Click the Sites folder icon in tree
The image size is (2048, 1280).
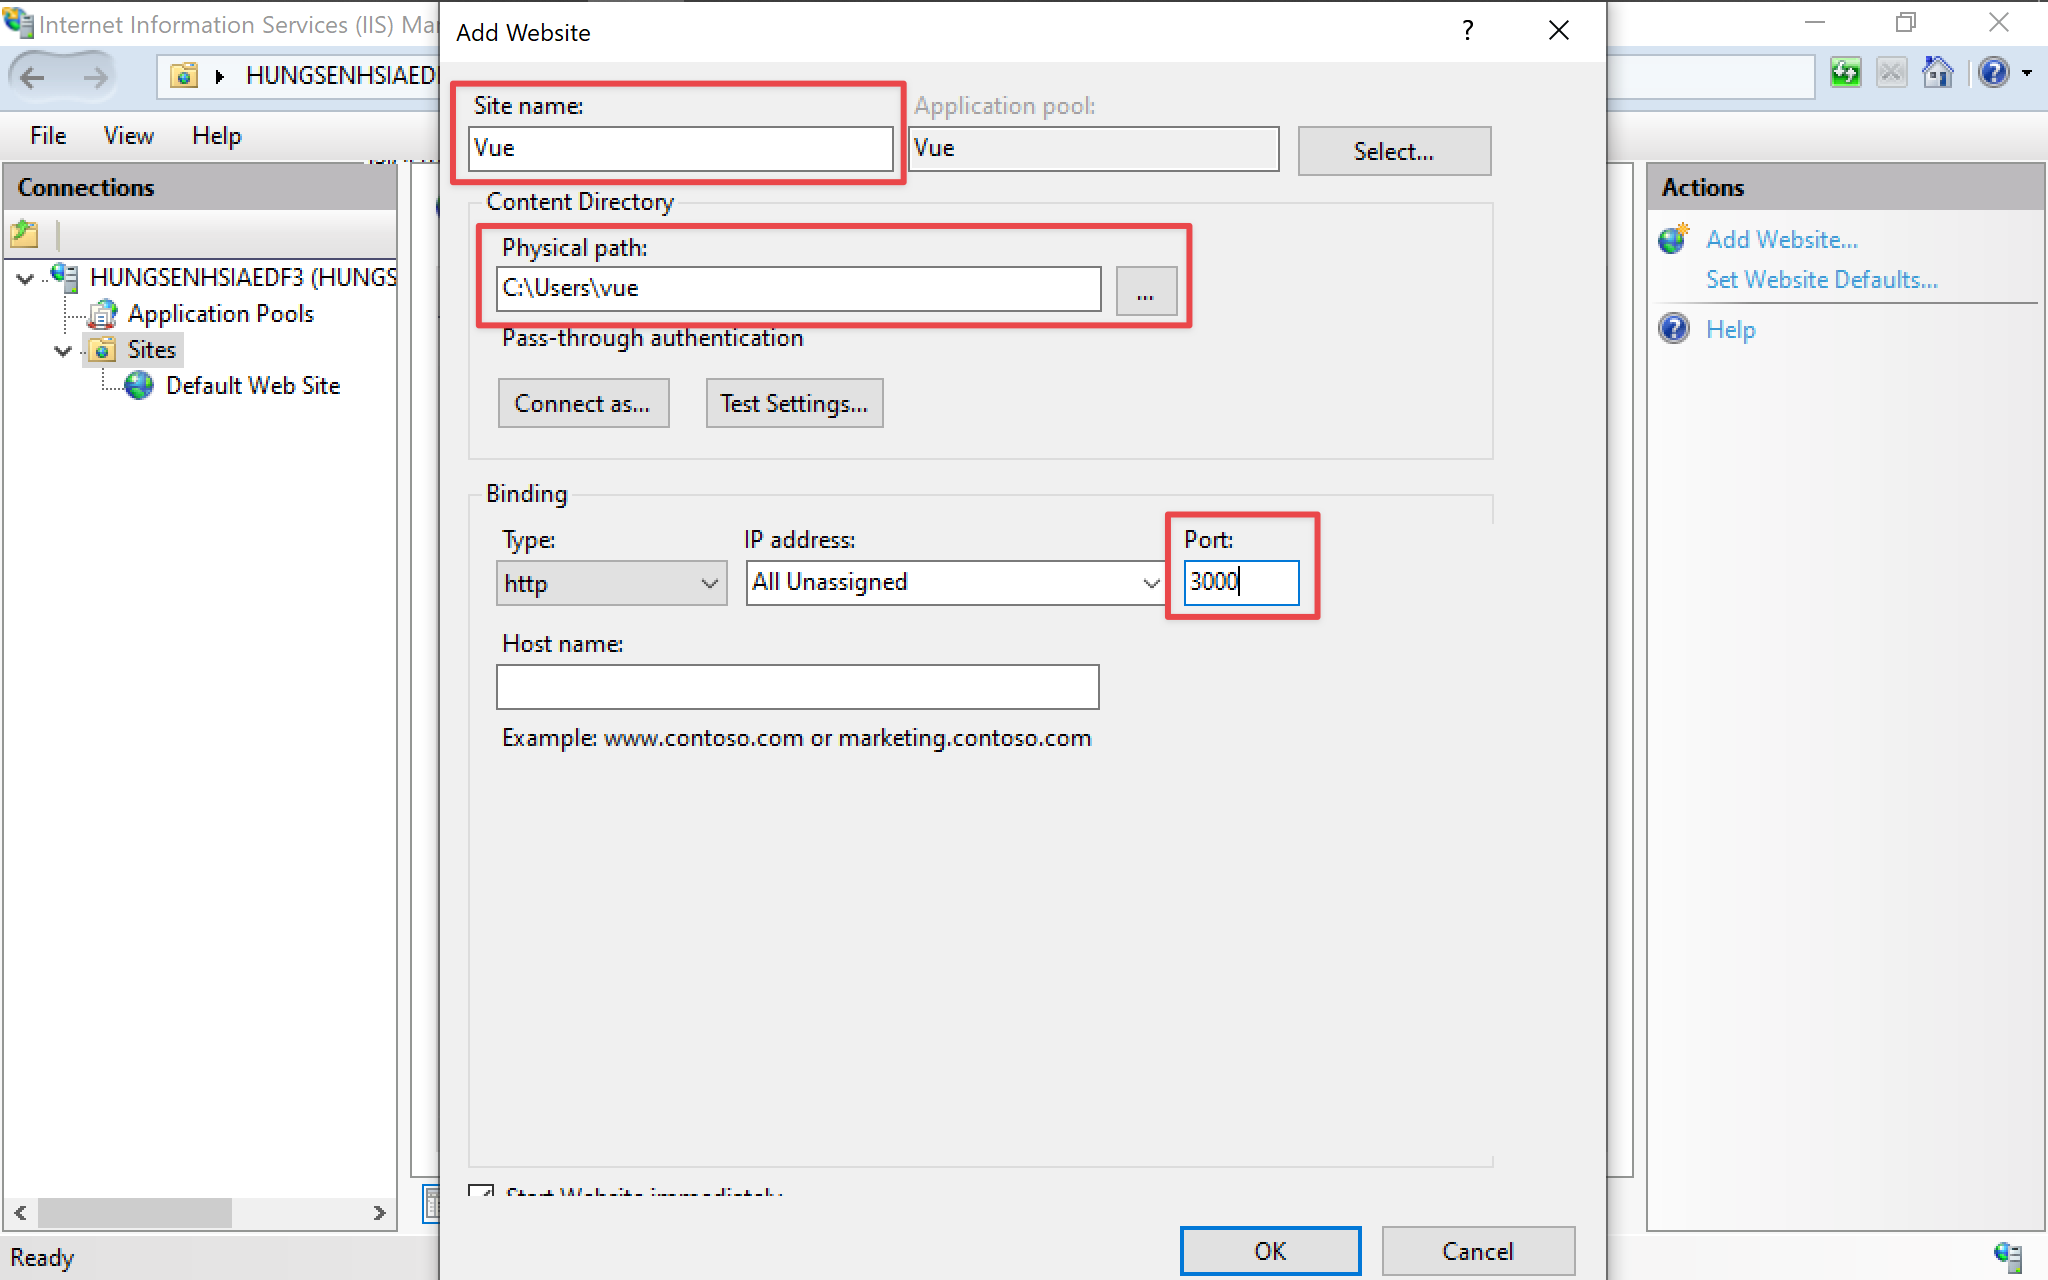click(x=102, y=350)
